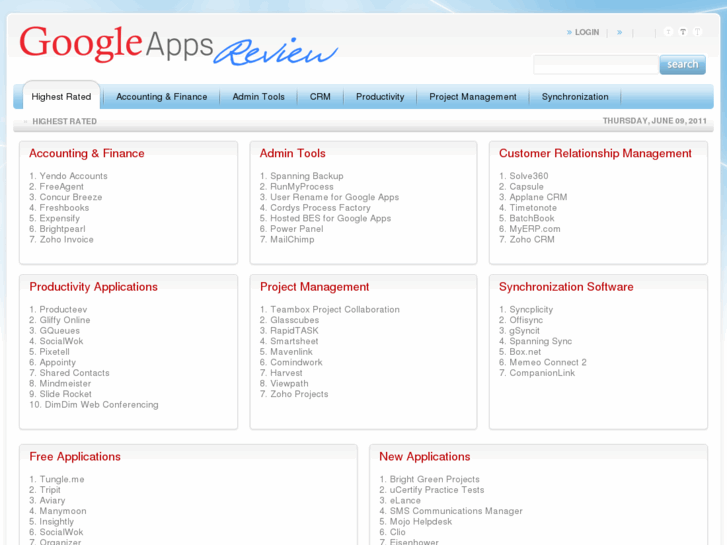The width and height of the screenshot is (727, 545).
Task: Open the Accounting & Finance heading
Action: tap(87, 153)
